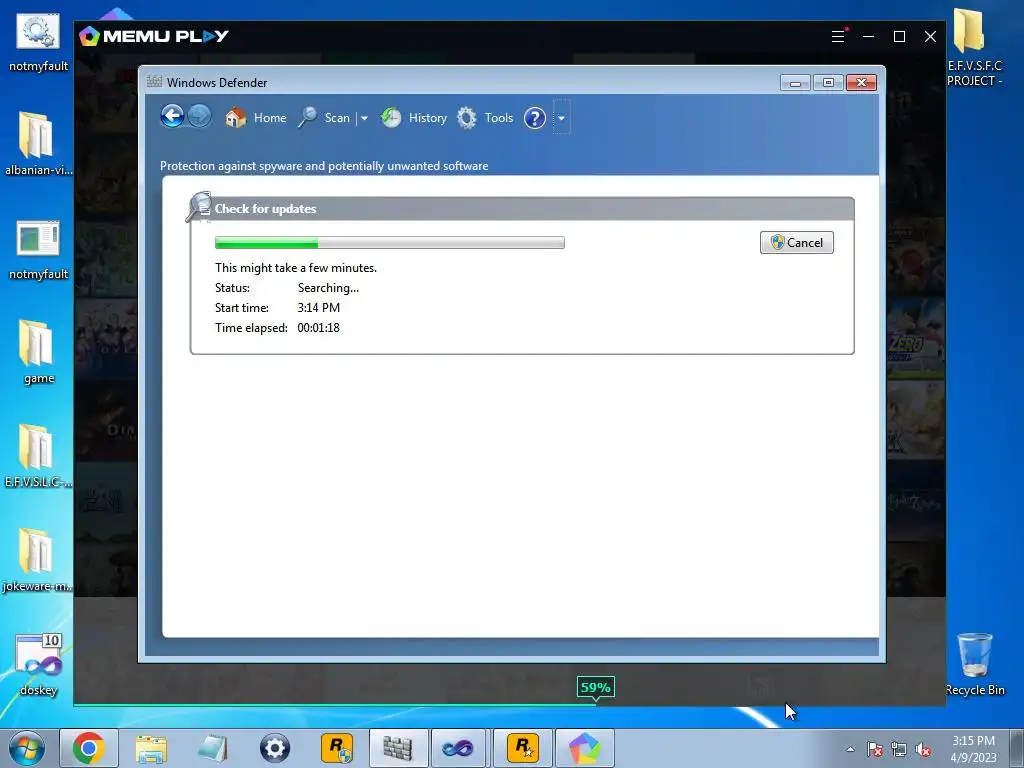Click the magnifying glass Scan icon
Image resolution: width=1024 pixels, height=768 pixels.
(x=308, y=118)
